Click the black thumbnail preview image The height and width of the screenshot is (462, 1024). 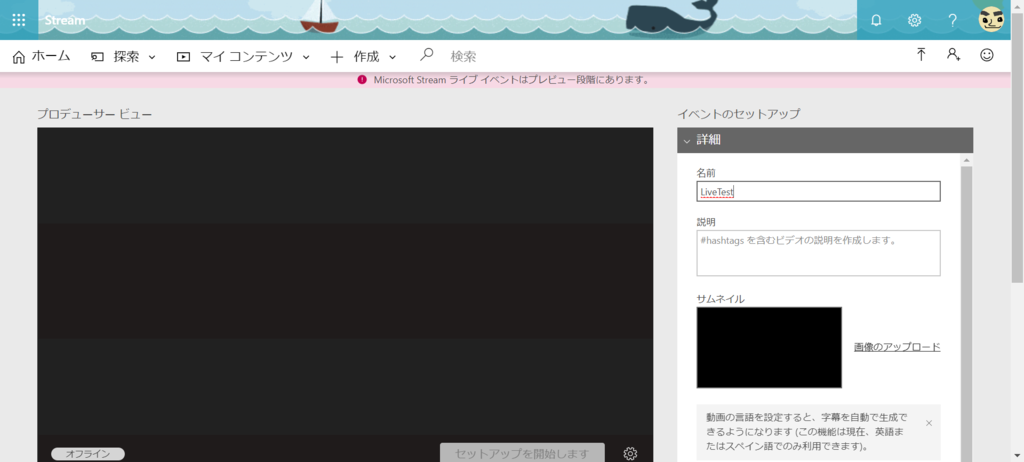(769, 348)
